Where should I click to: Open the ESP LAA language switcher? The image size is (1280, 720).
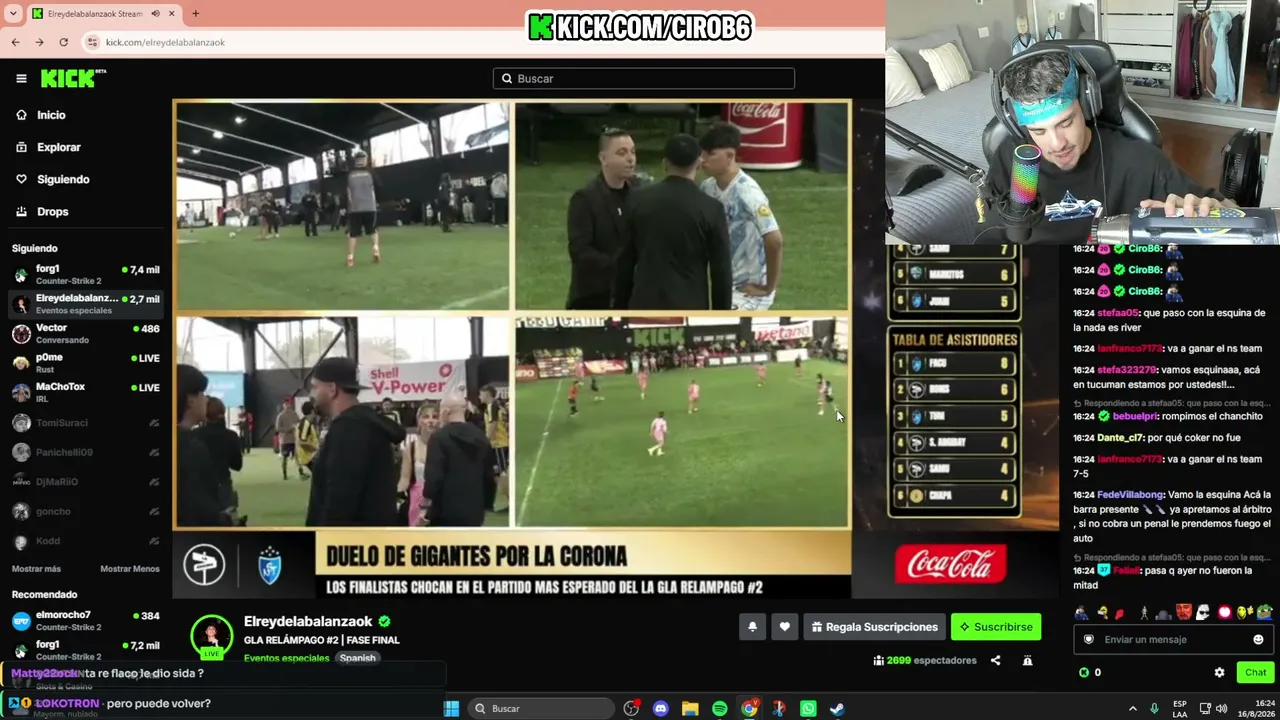(x=1181, y=708)
